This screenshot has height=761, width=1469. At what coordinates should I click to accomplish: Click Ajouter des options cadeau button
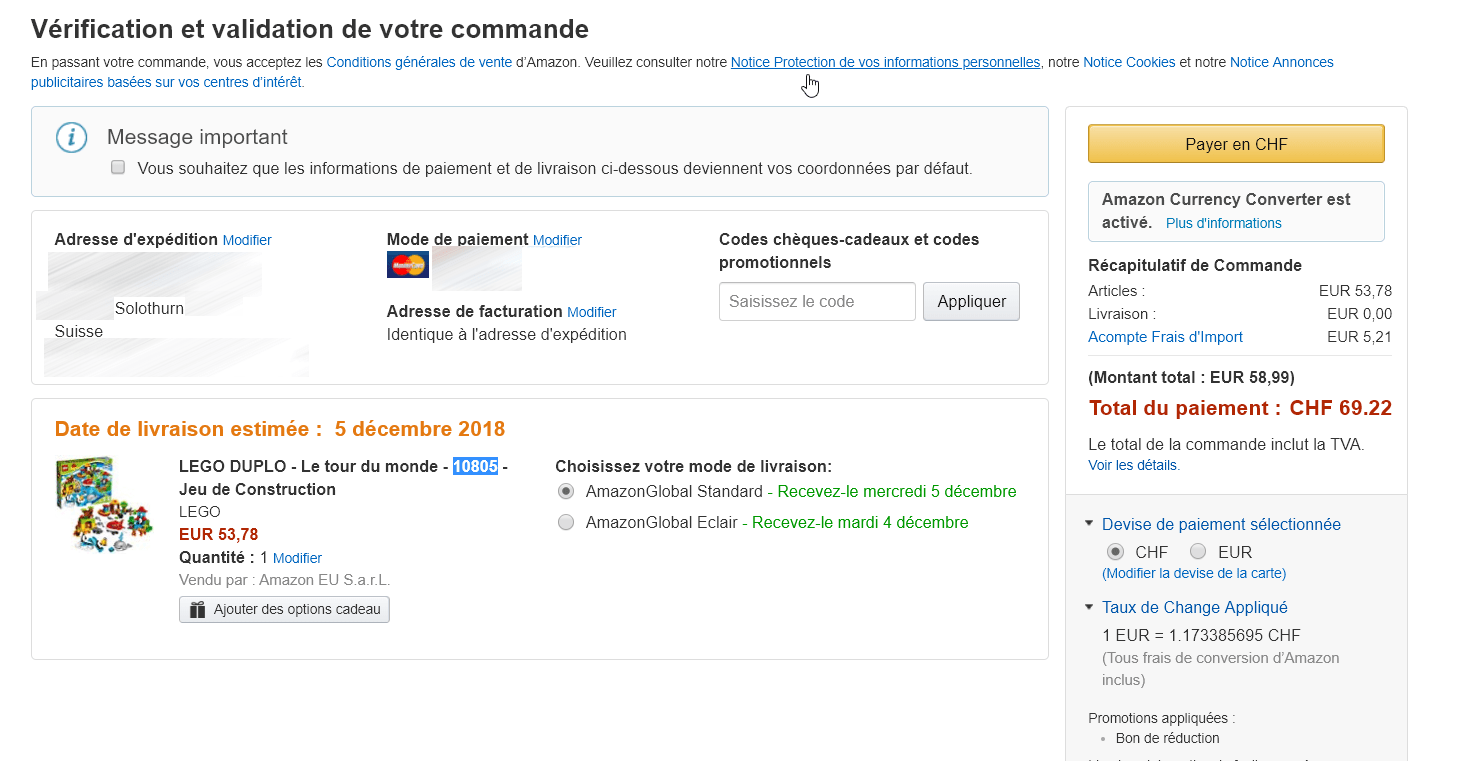point(284,609)
